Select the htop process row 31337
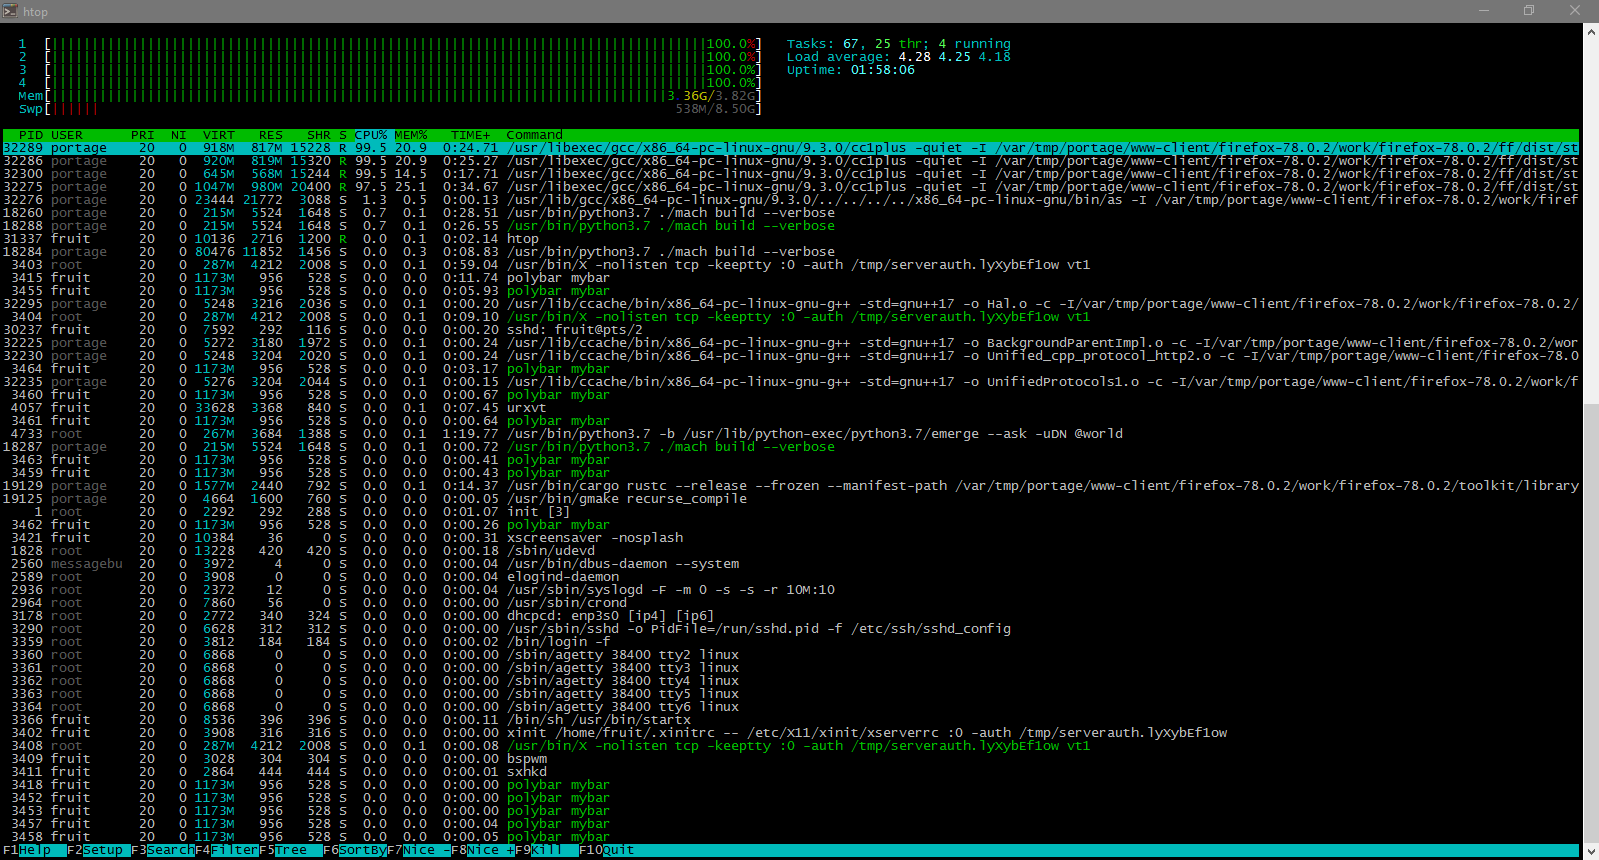This screenshot has height=860, width=1599. (x=791, y=239)
